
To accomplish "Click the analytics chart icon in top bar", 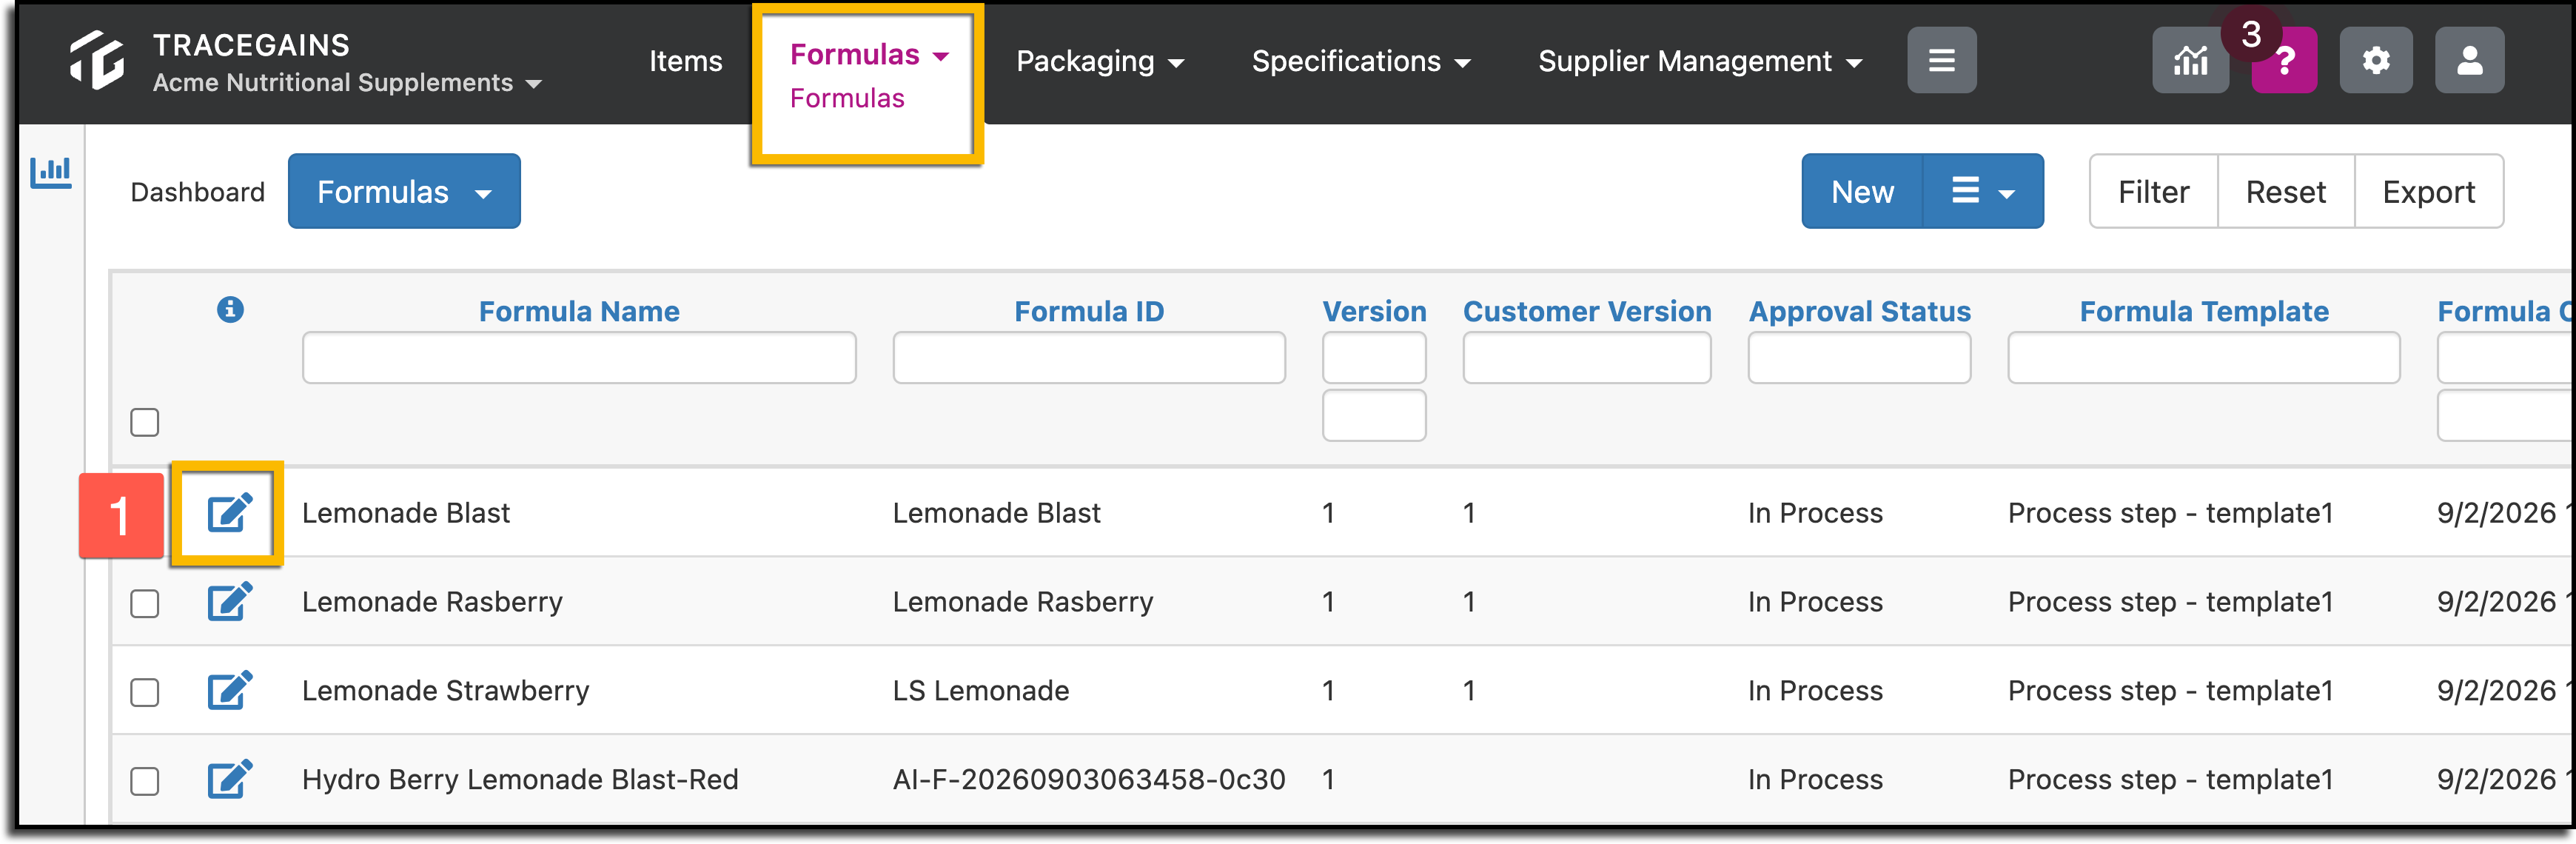I will tap(2189, 61).
